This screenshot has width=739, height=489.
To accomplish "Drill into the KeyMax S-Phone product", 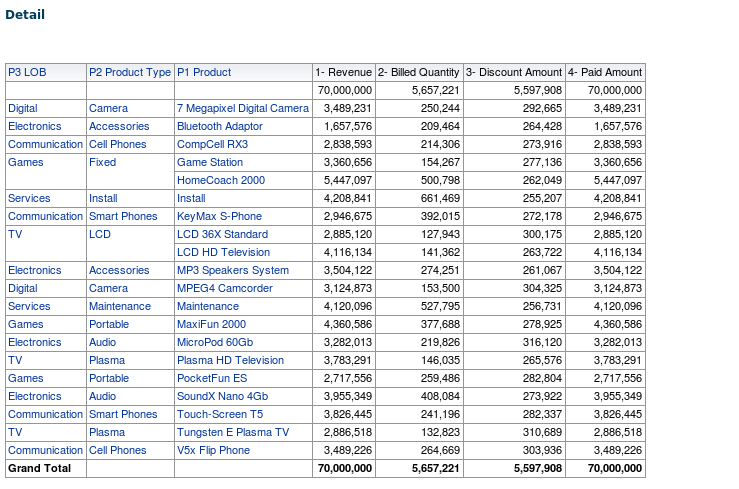I will tap(220, 216).
